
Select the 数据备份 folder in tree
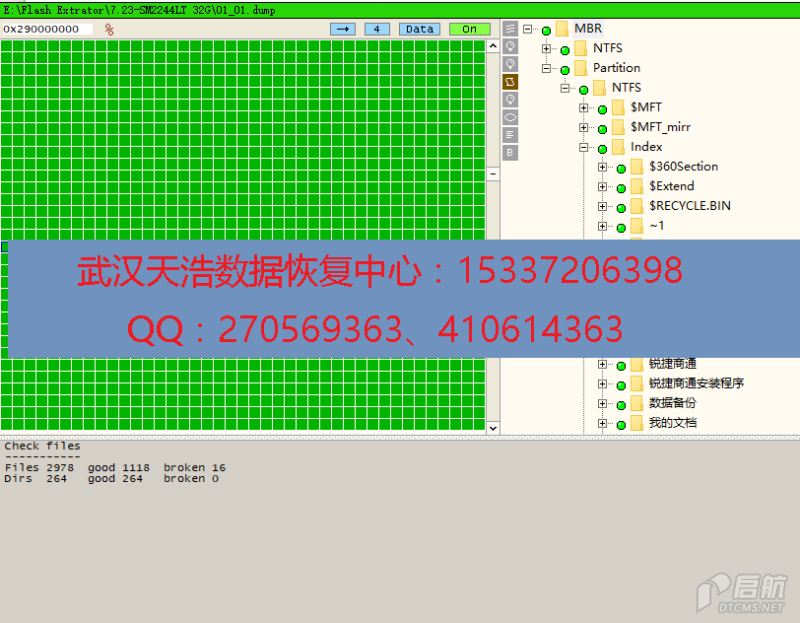[672, 403]
